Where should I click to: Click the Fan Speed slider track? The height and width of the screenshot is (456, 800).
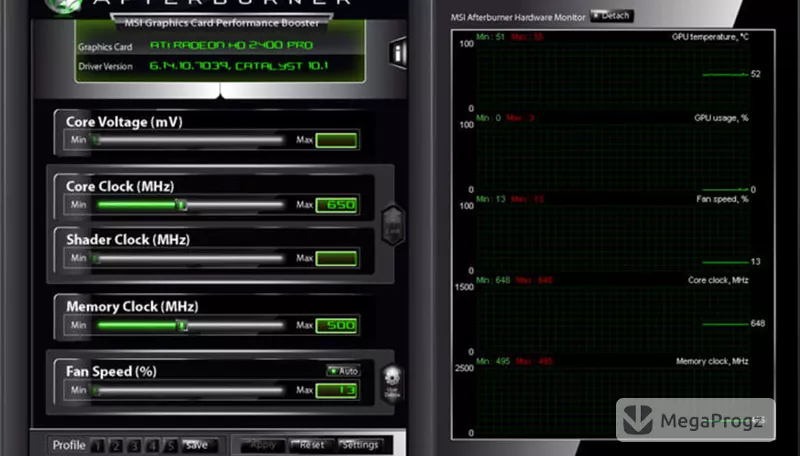(x=189, y=391)
